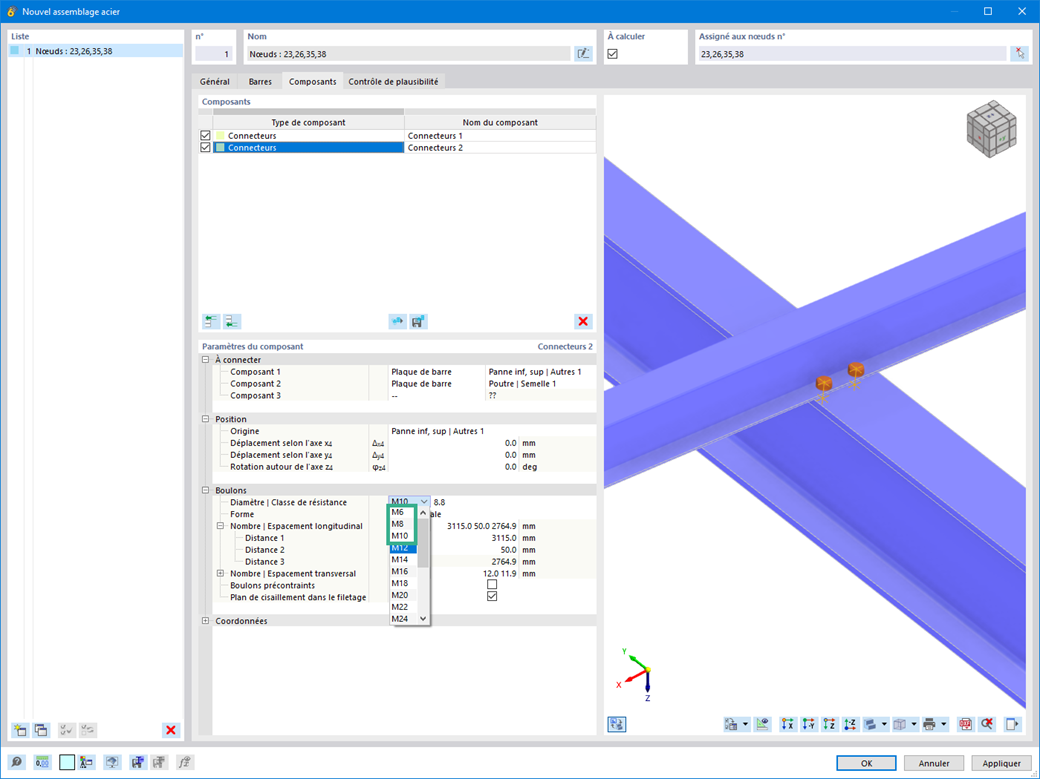Toggle checkbox for Connecteurs 2 row

tap(206, 147)
